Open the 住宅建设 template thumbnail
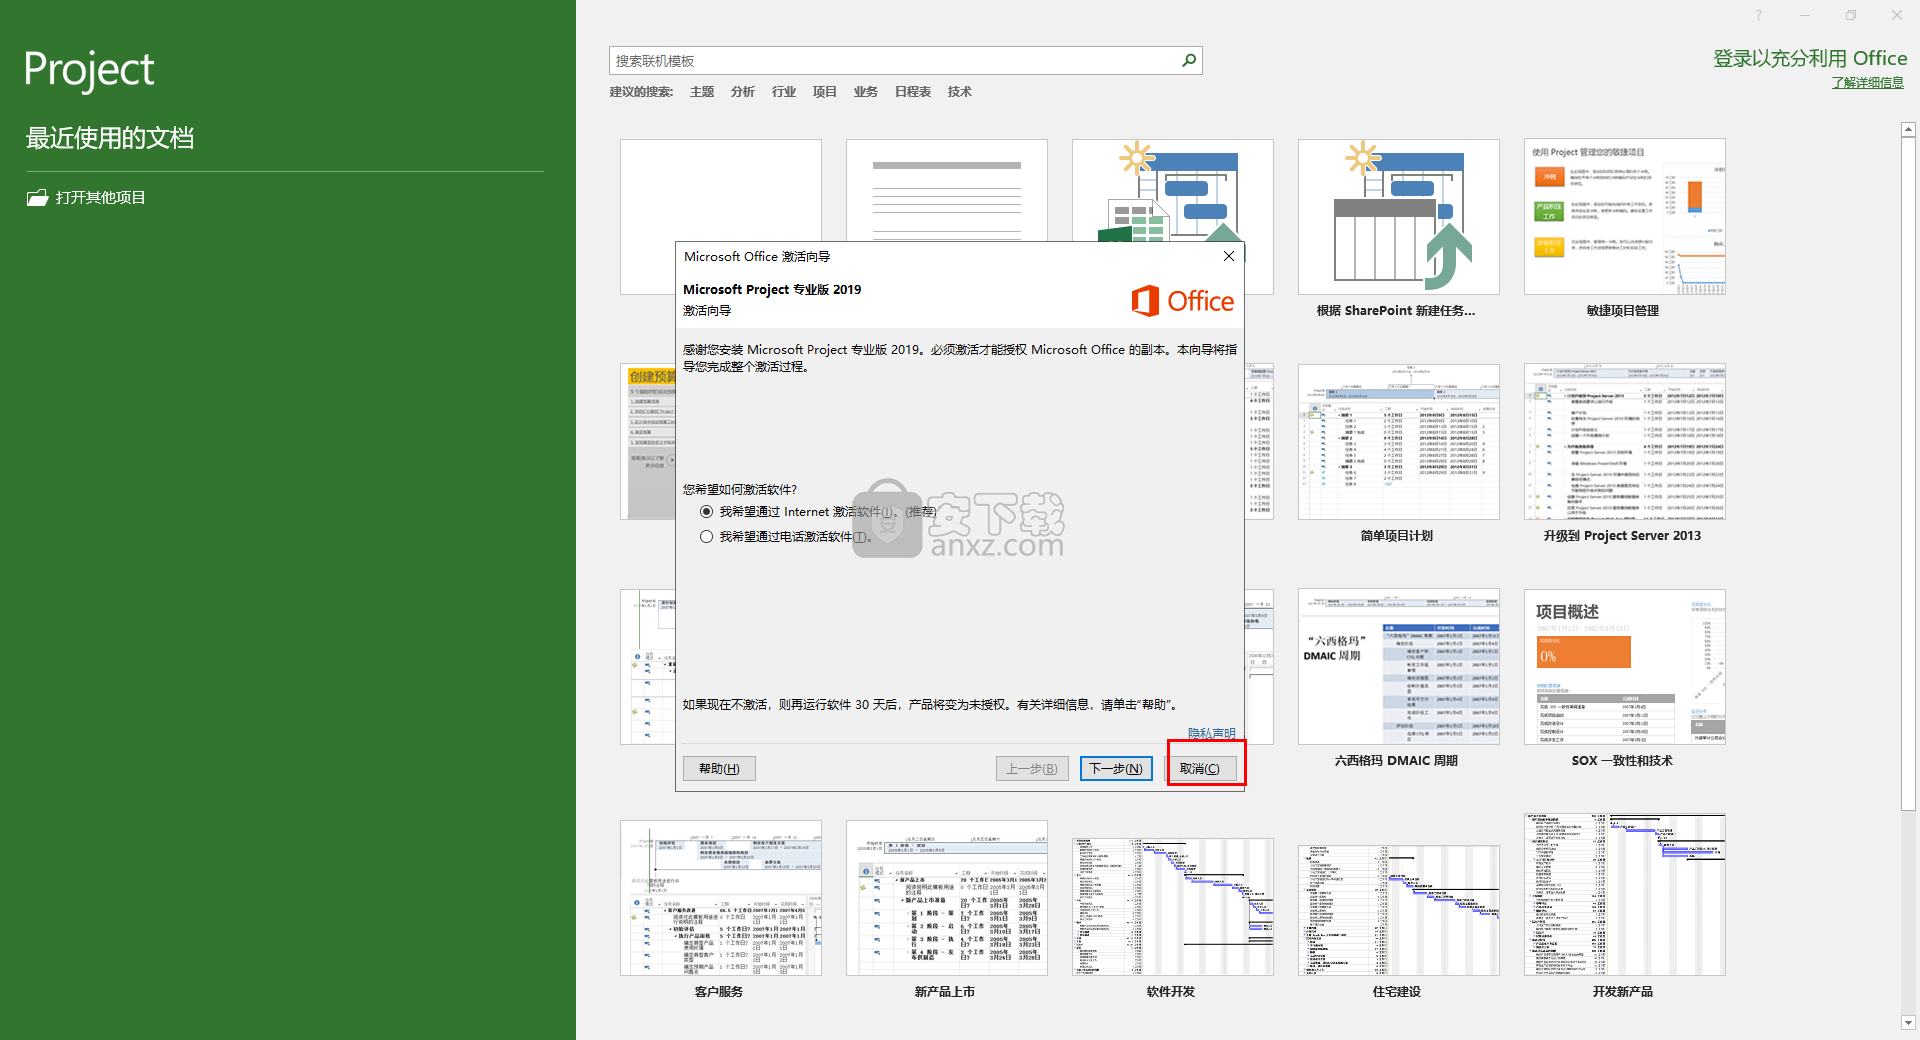The height and width of the screenshot is (1040, 1920). pyautogui.click(x=1399, y=910)
